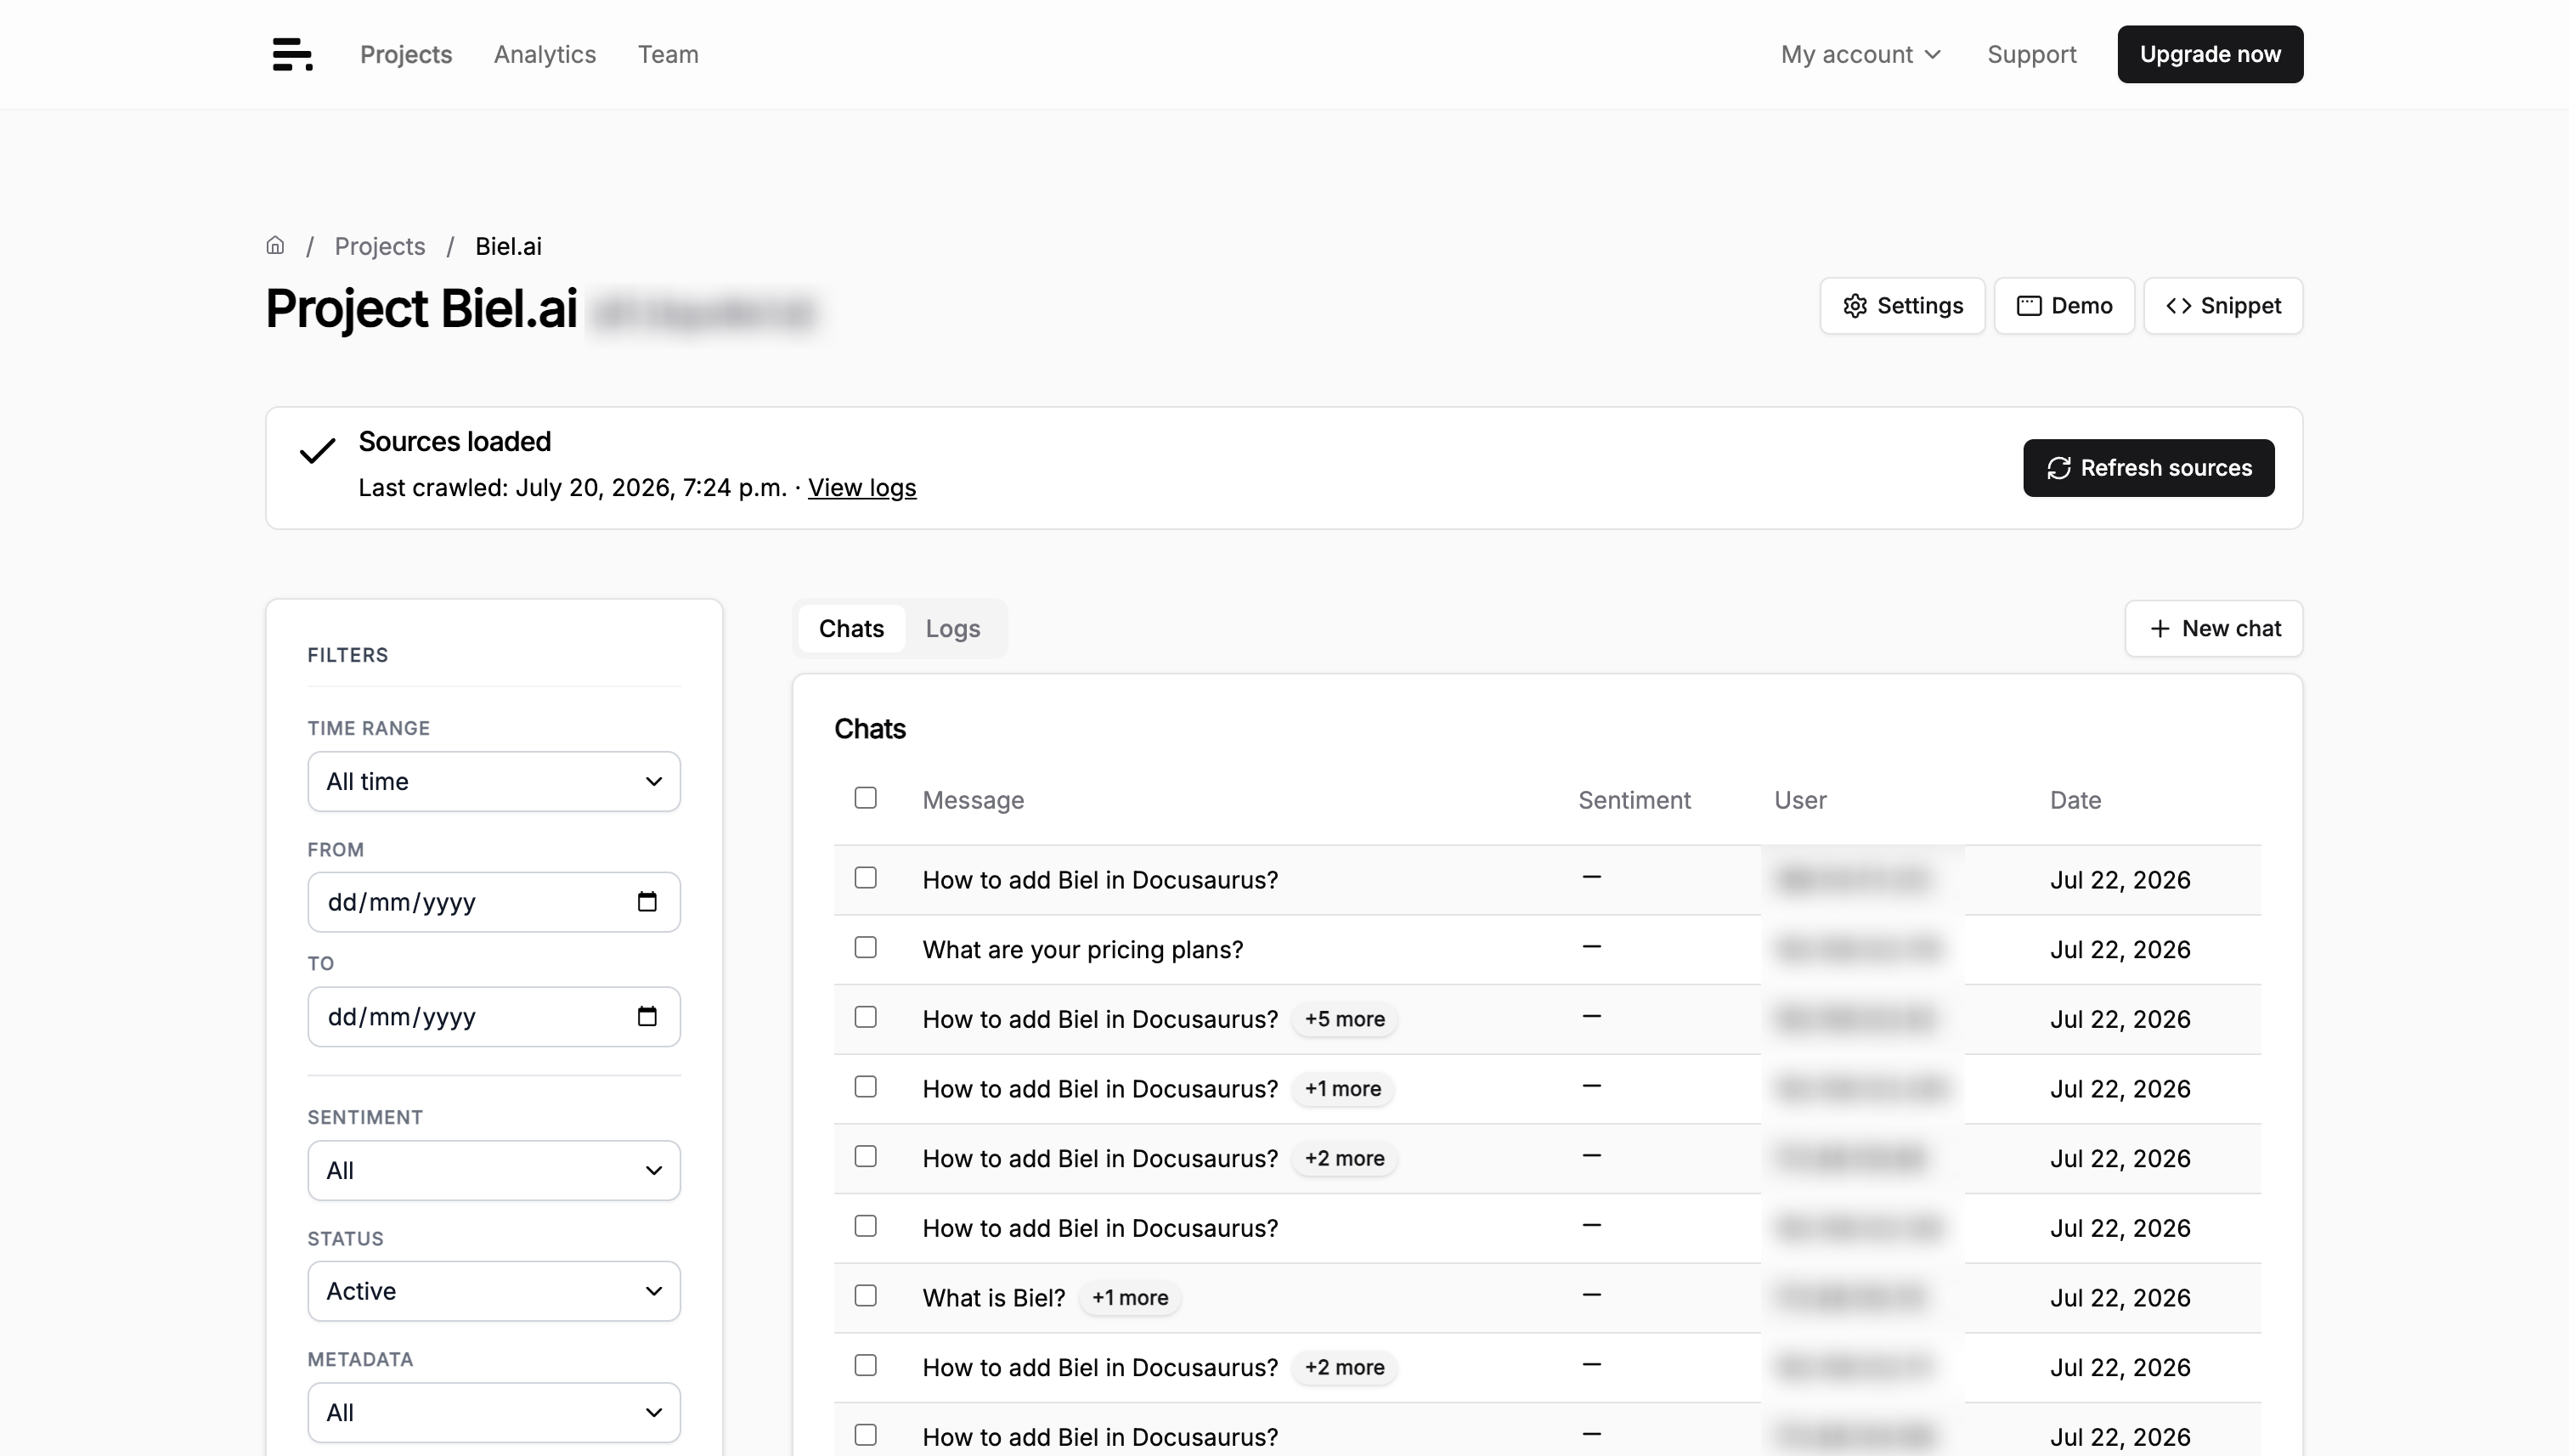This screenshot has width=2569, height=1456.
Task: Select the Chats tab
Action: click(851, 628)
